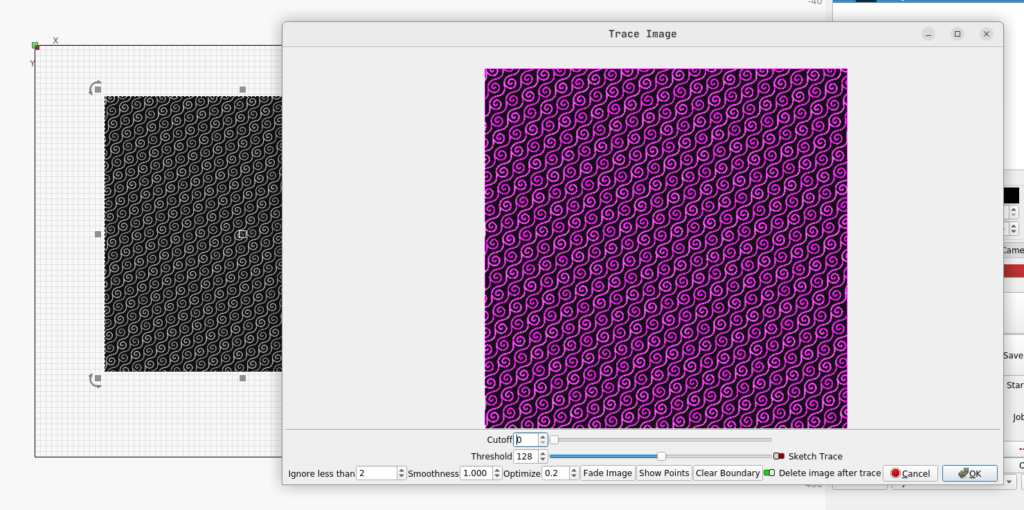Click the bottom-left rotate handle on the image
This screenshot has width=1024, height=510.
click(x=96, y=379)
